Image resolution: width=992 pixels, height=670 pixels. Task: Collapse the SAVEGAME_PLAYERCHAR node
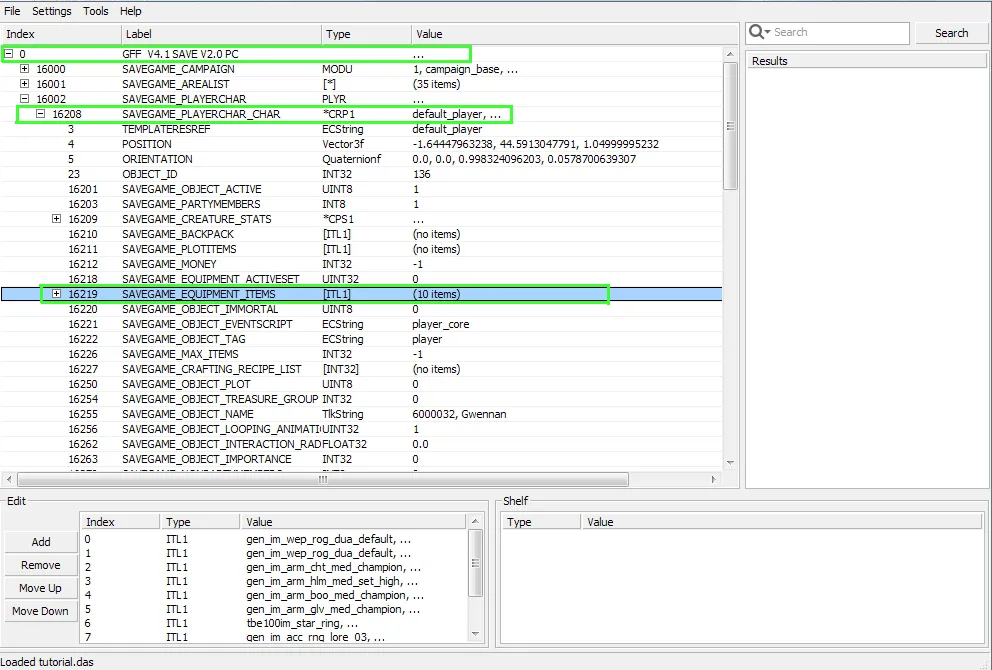(25, 99)
